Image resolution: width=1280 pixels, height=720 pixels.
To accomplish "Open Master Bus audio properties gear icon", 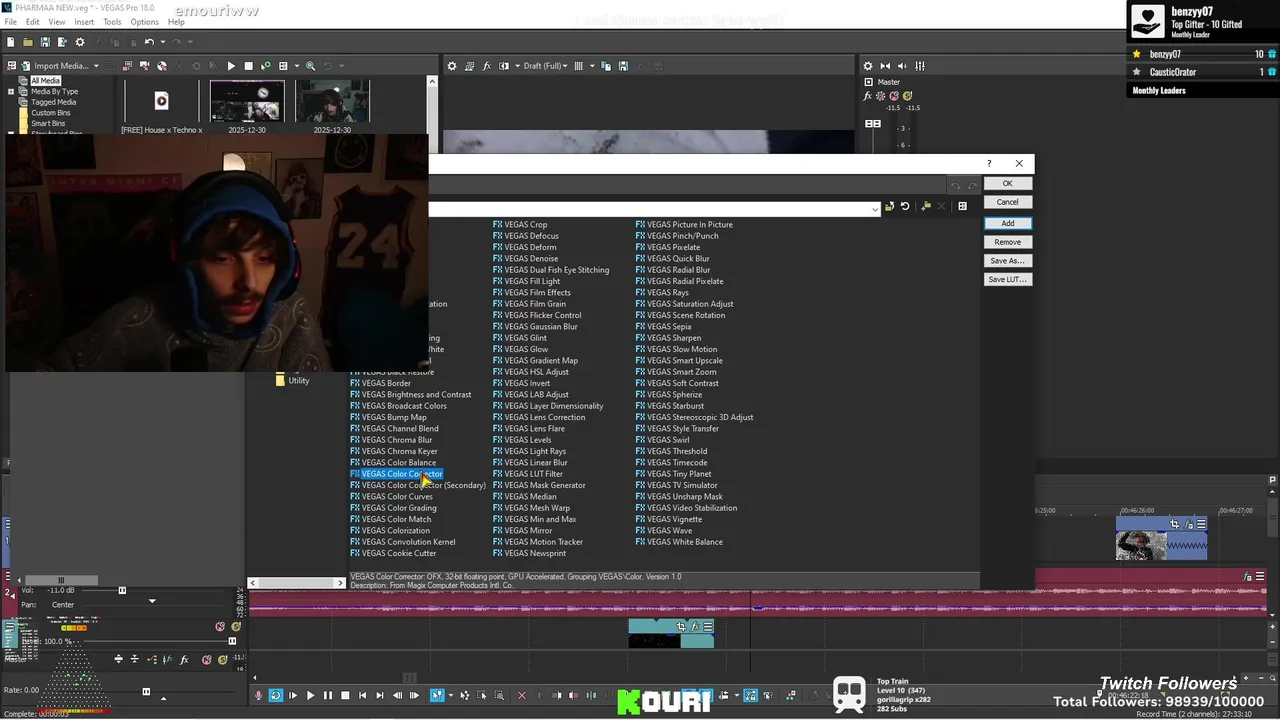I will (x=868, y=66).
